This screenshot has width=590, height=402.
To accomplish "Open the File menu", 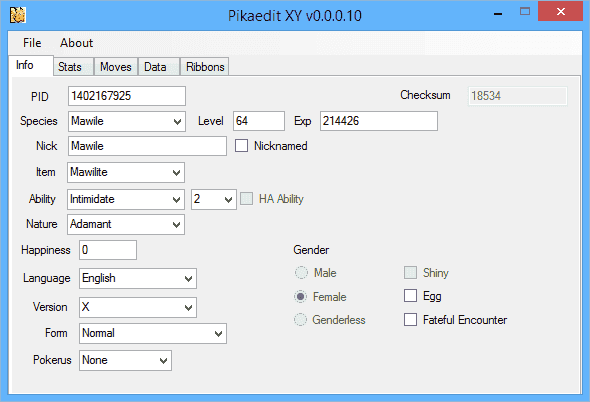I will [32, 43].
